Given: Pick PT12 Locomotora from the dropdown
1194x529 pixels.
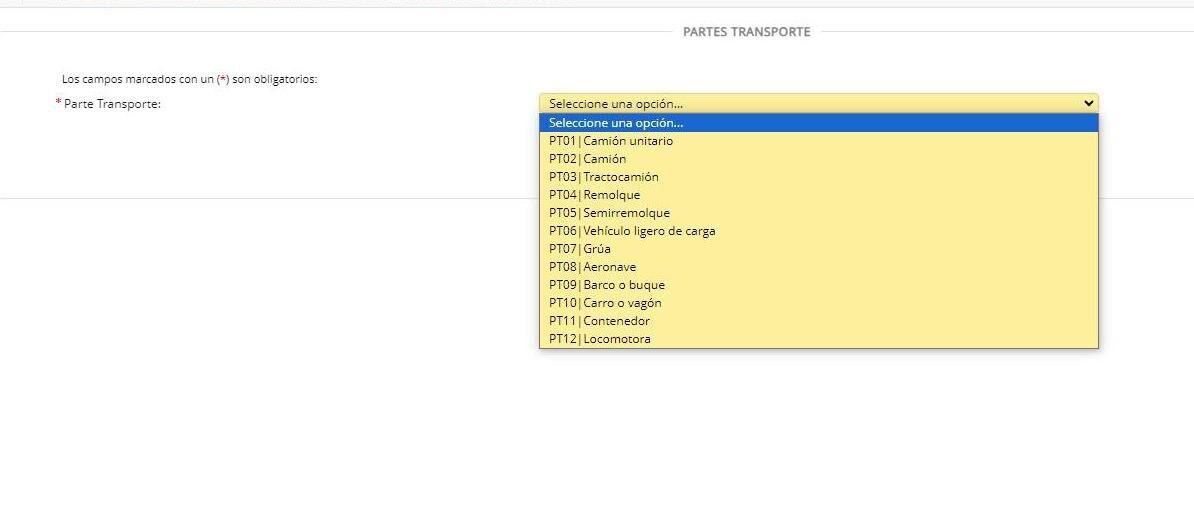Looking at the screenshot, I should (x=600, y=339).
